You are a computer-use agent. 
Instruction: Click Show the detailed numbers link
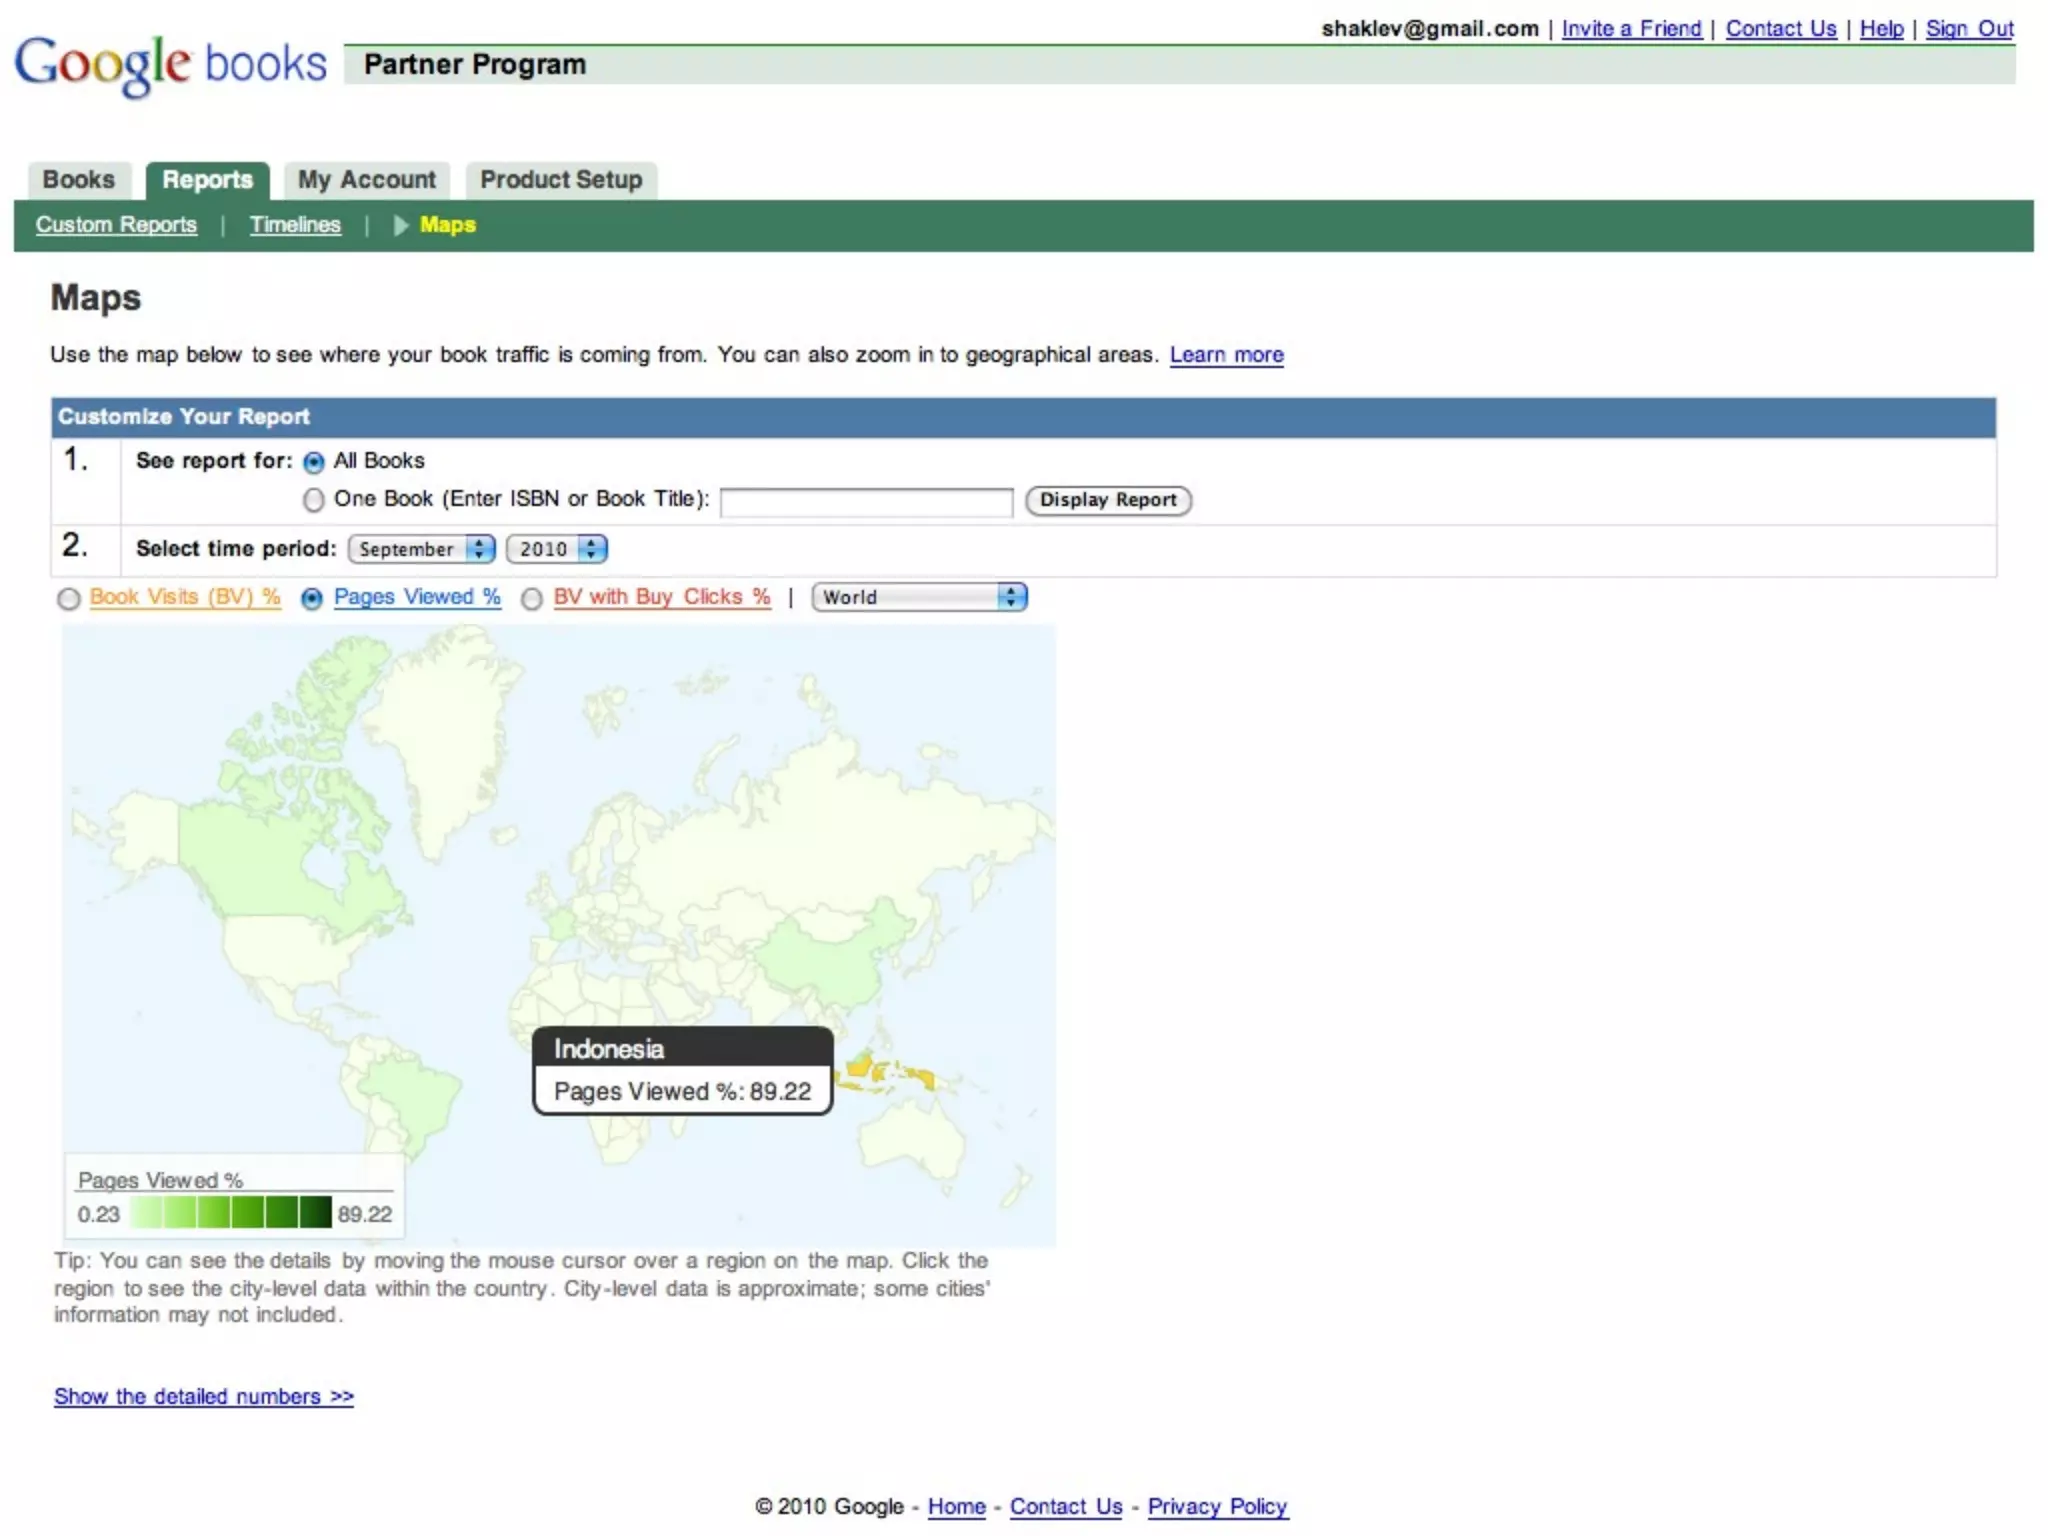(204, 1397)
